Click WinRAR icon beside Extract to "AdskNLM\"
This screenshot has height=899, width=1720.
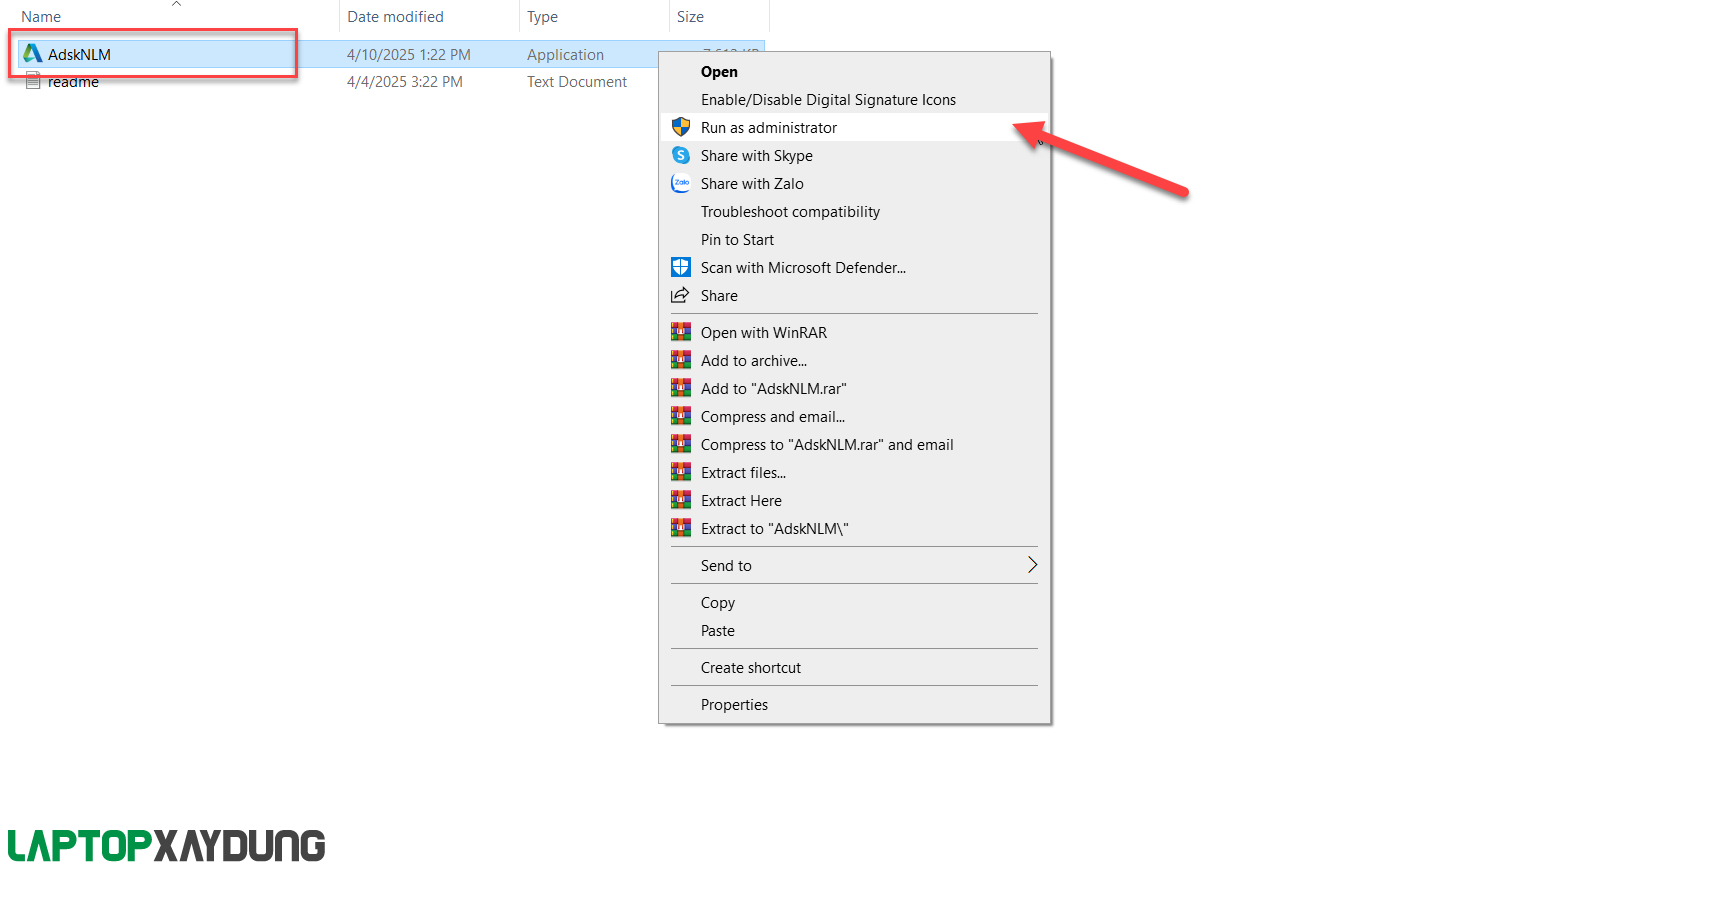(x=681, y=528)
